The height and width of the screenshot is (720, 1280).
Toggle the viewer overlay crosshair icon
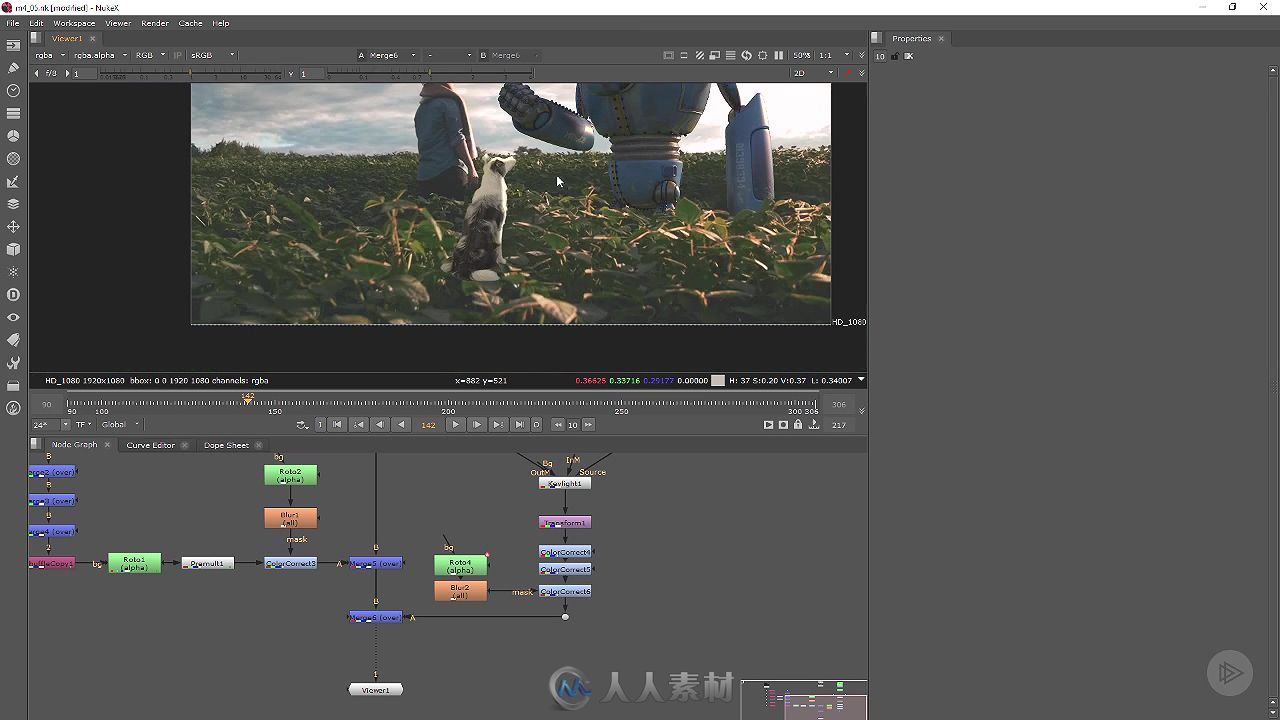[x=763, y=55]
